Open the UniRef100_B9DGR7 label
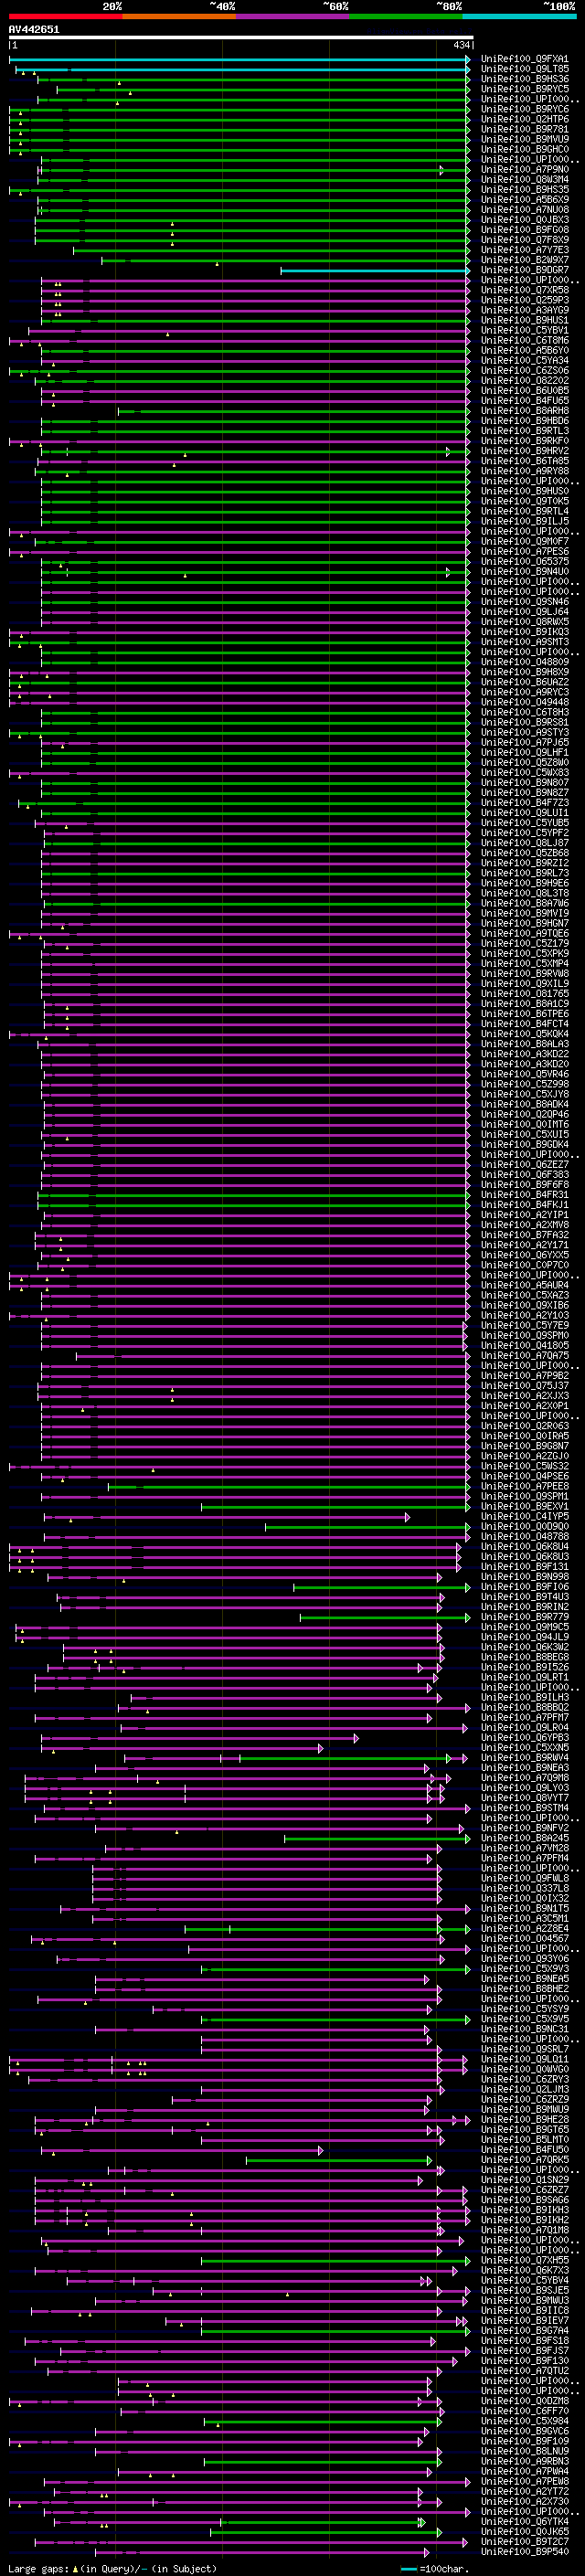The image size is (585, 2576). coord(525,270)
